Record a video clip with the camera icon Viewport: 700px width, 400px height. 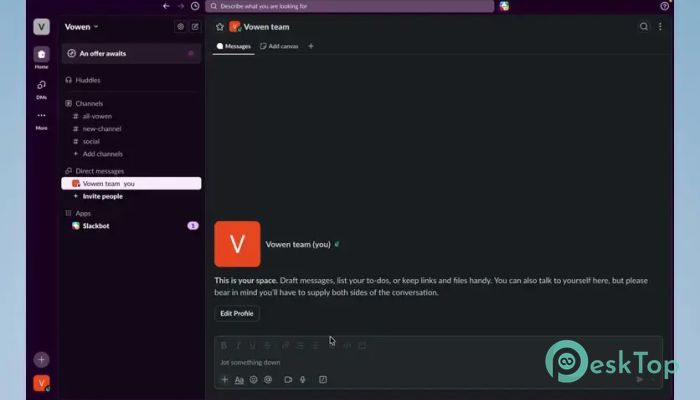(x=288, y=379)
